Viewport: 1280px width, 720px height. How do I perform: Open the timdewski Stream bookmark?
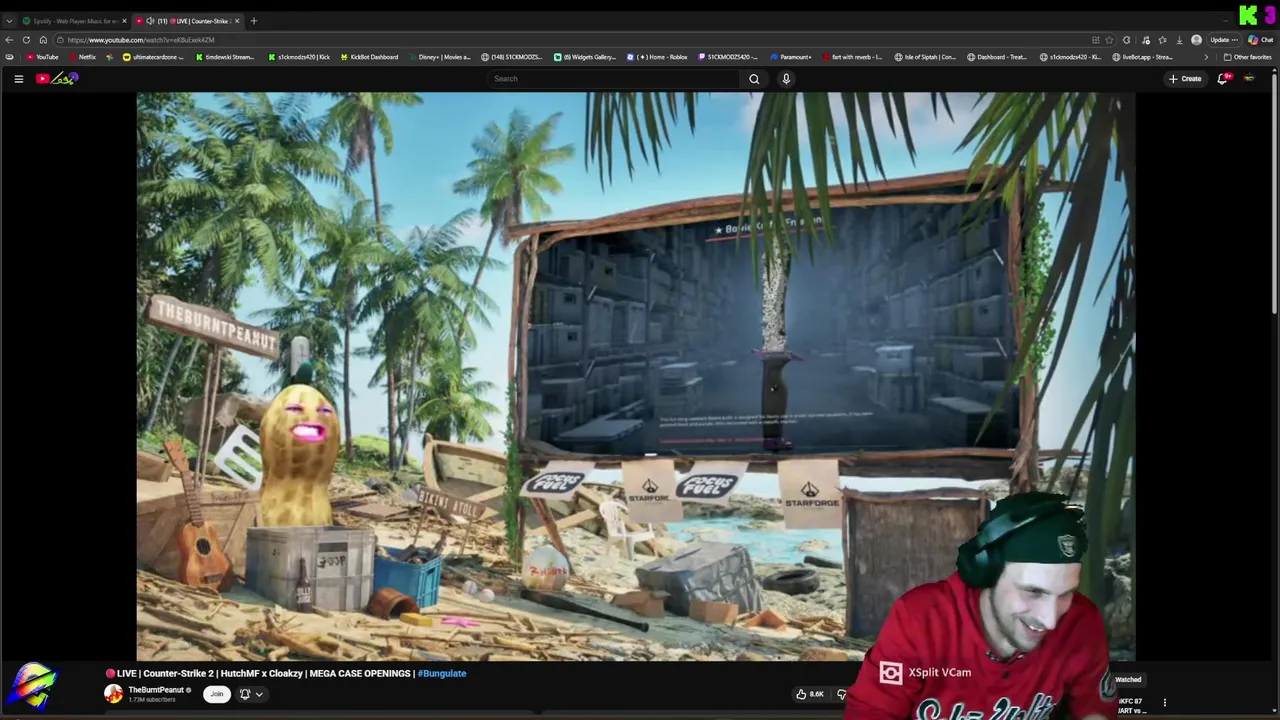click(224, 57)
